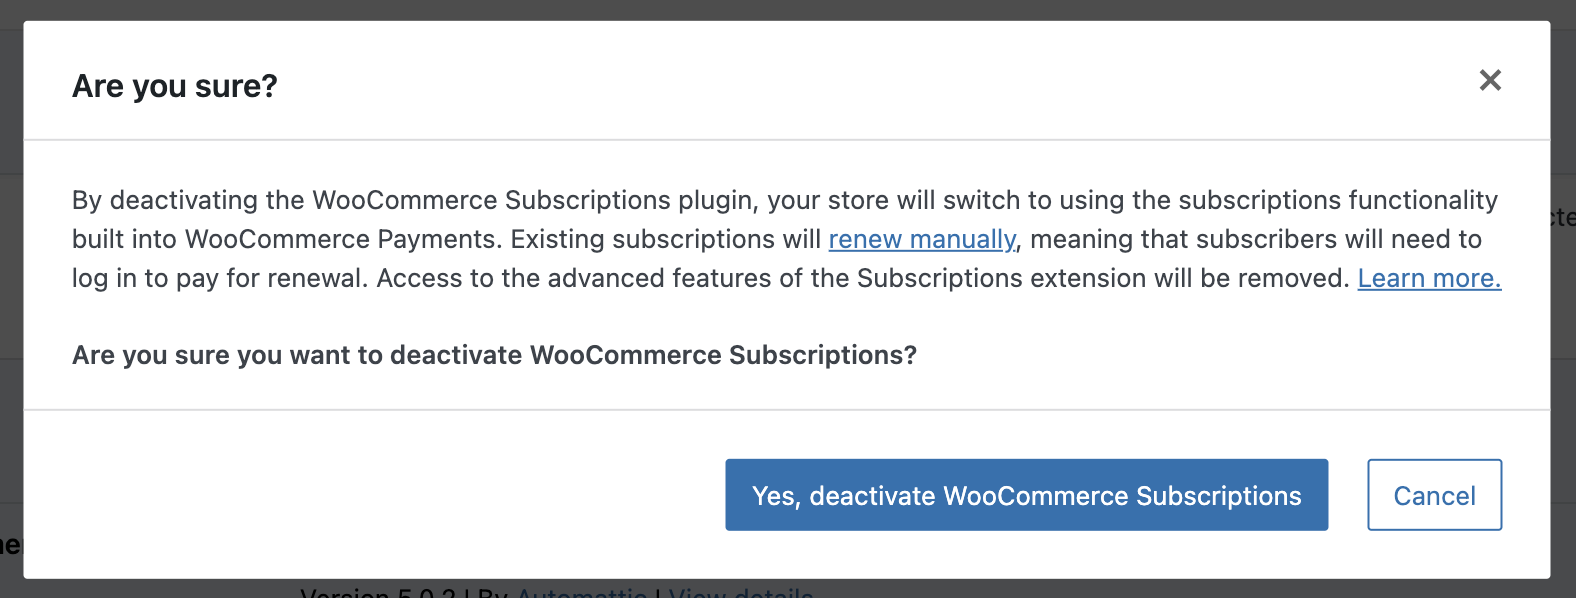The image size is (1576, 598).
Task: Click the partially hidden "View details" link
Action: tap(740, 592)
